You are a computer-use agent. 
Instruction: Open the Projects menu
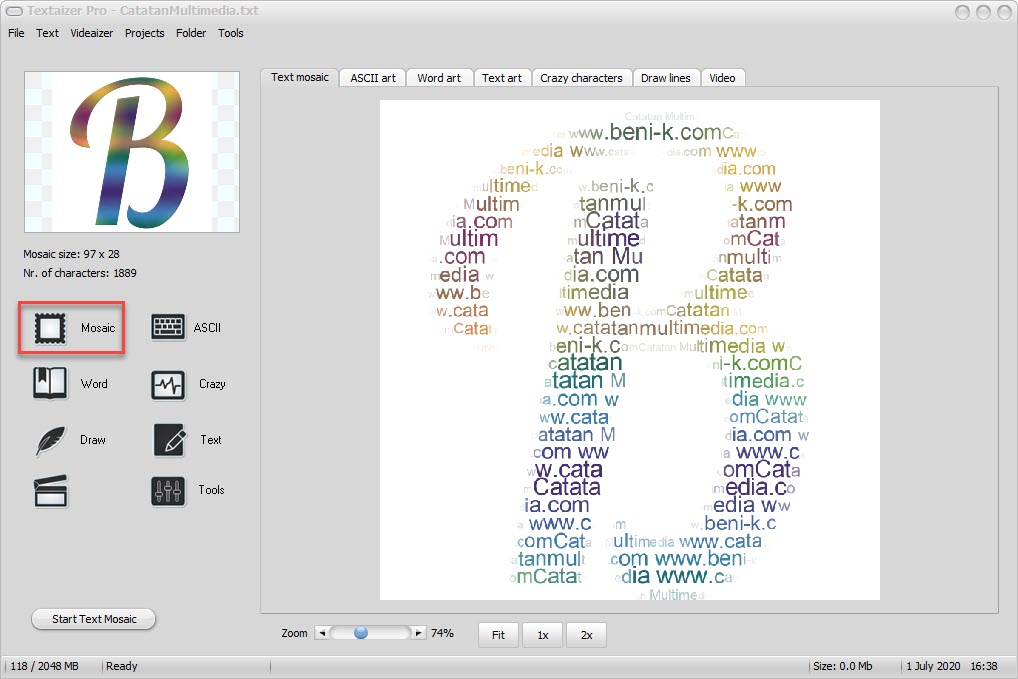pyautogui.click(x=145, y=33)
